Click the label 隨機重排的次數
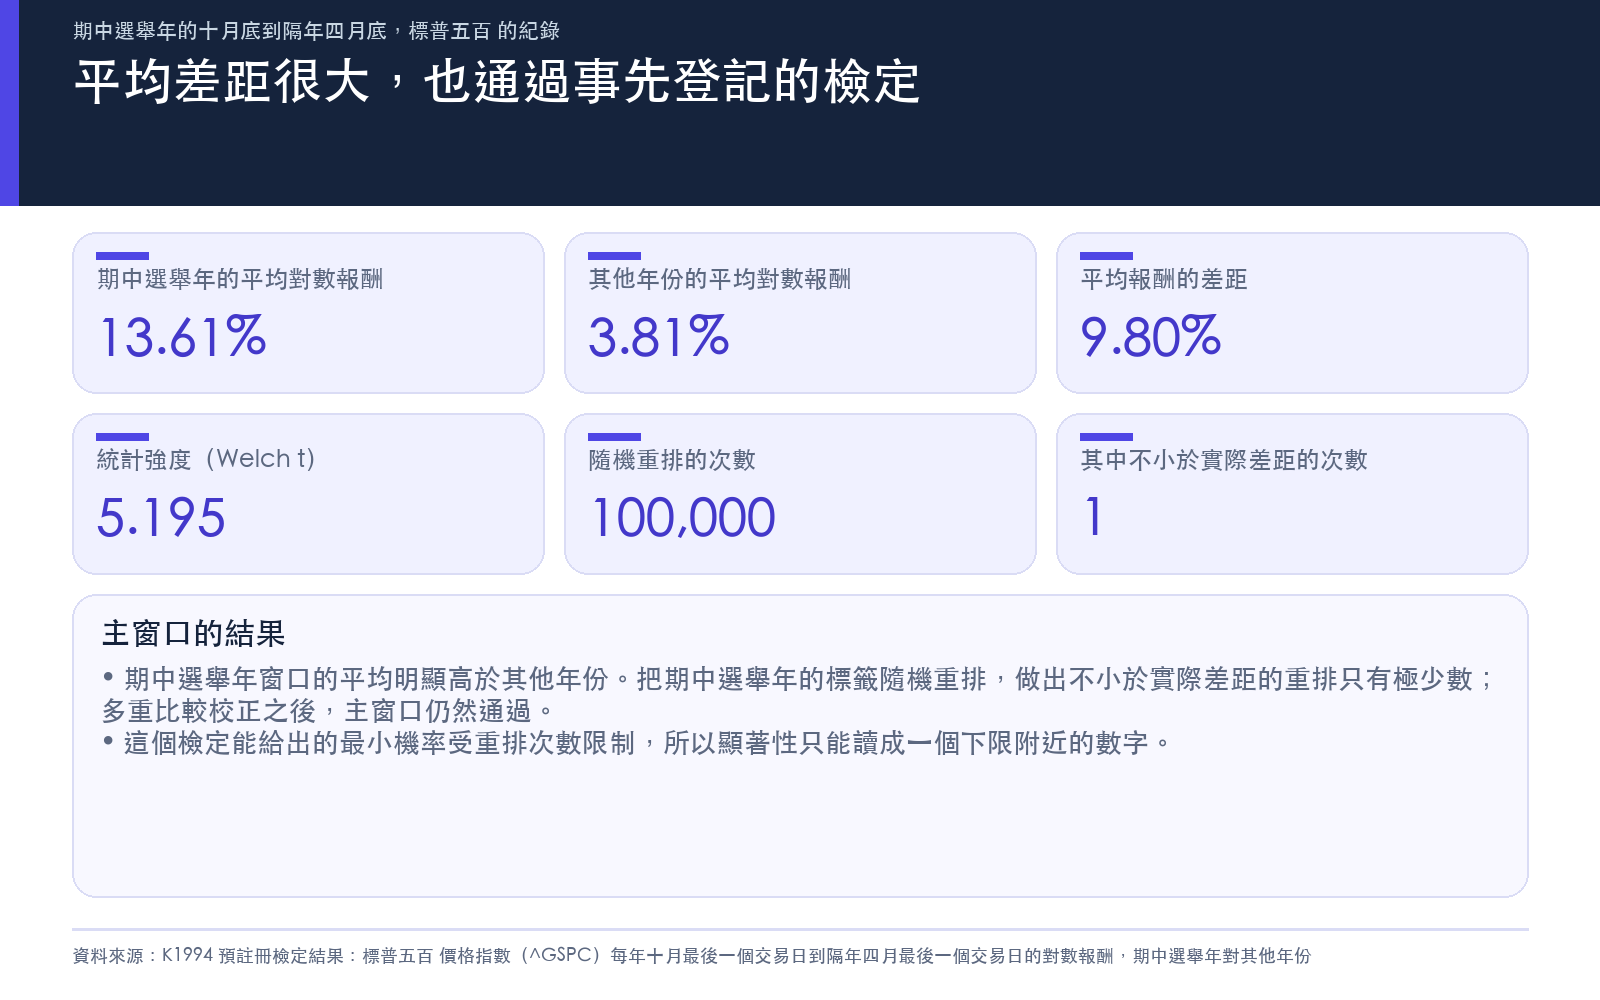 [x=672, y=459]
